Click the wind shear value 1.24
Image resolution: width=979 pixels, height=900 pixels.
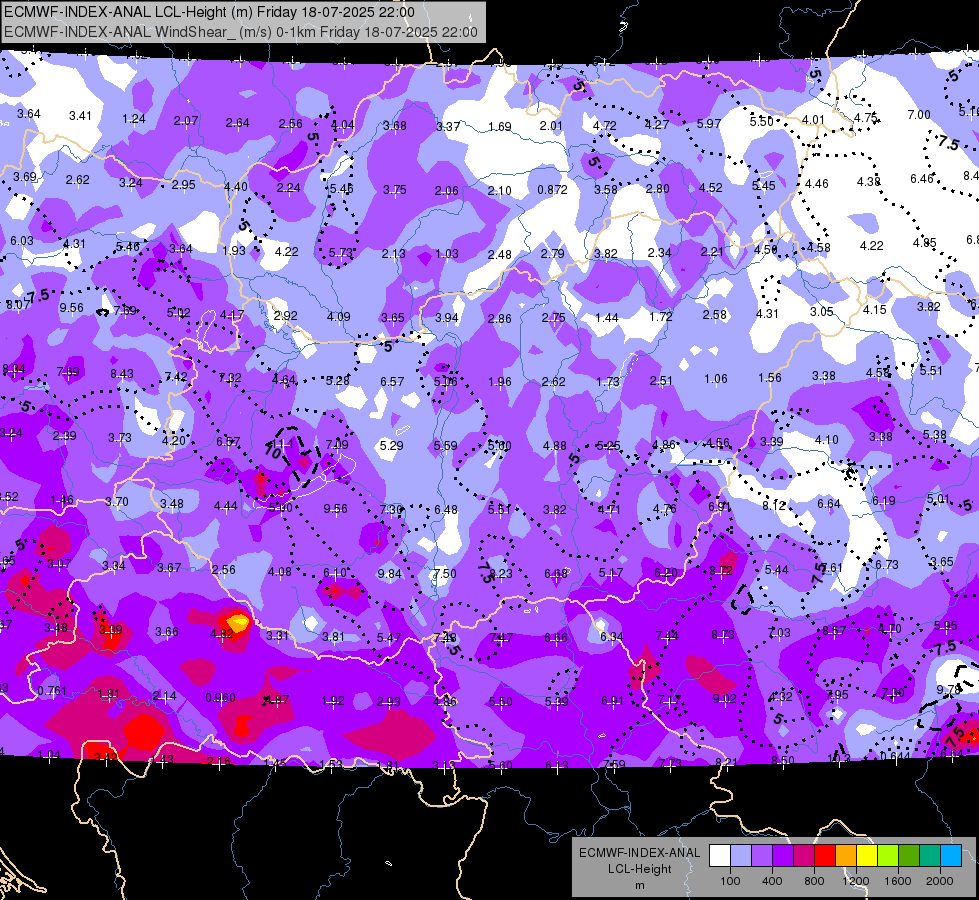click(134, 119)
